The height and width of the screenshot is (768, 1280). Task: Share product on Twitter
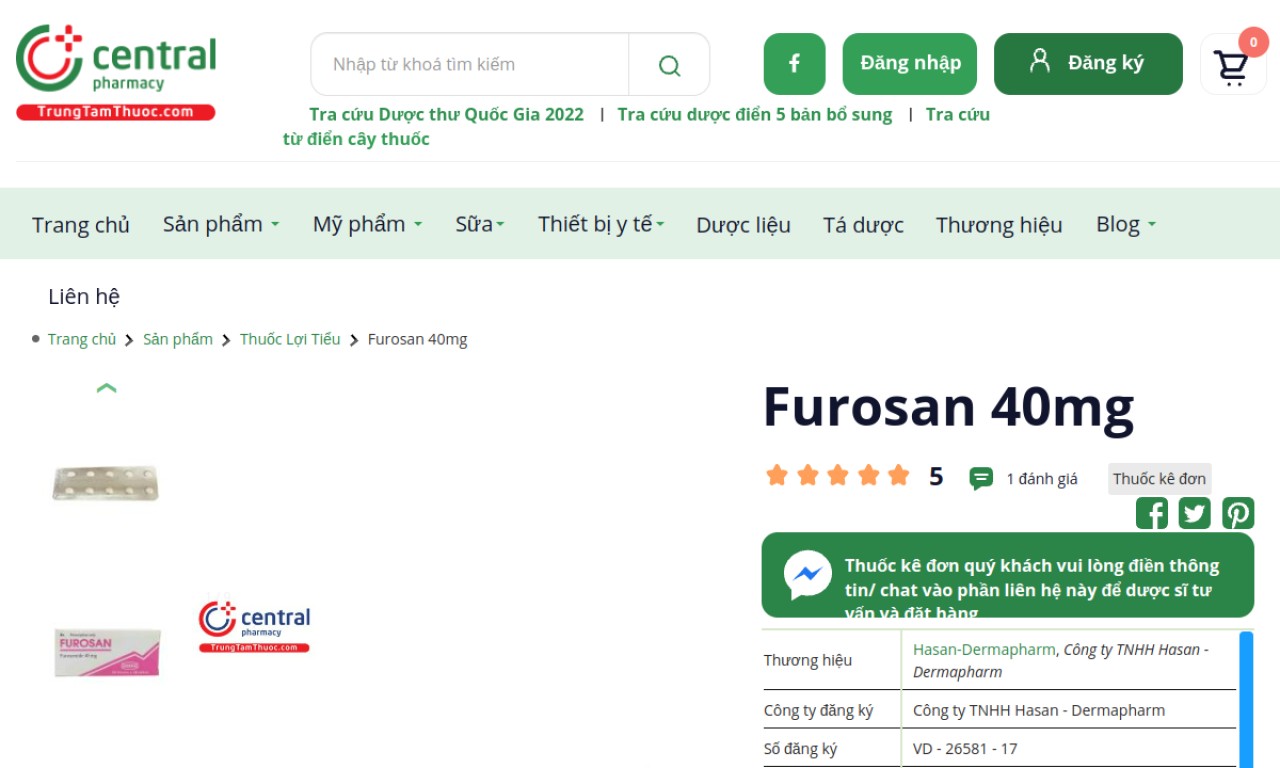point(1195,513)
